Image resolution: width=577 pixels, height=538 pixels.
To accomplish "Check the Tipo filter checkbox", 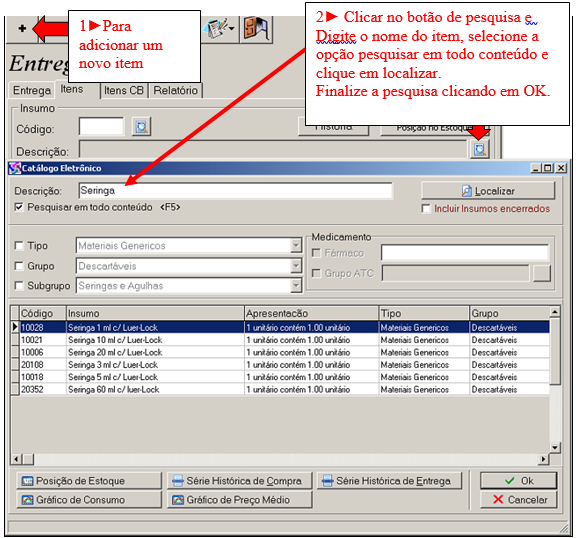I will tap(18, 245).
